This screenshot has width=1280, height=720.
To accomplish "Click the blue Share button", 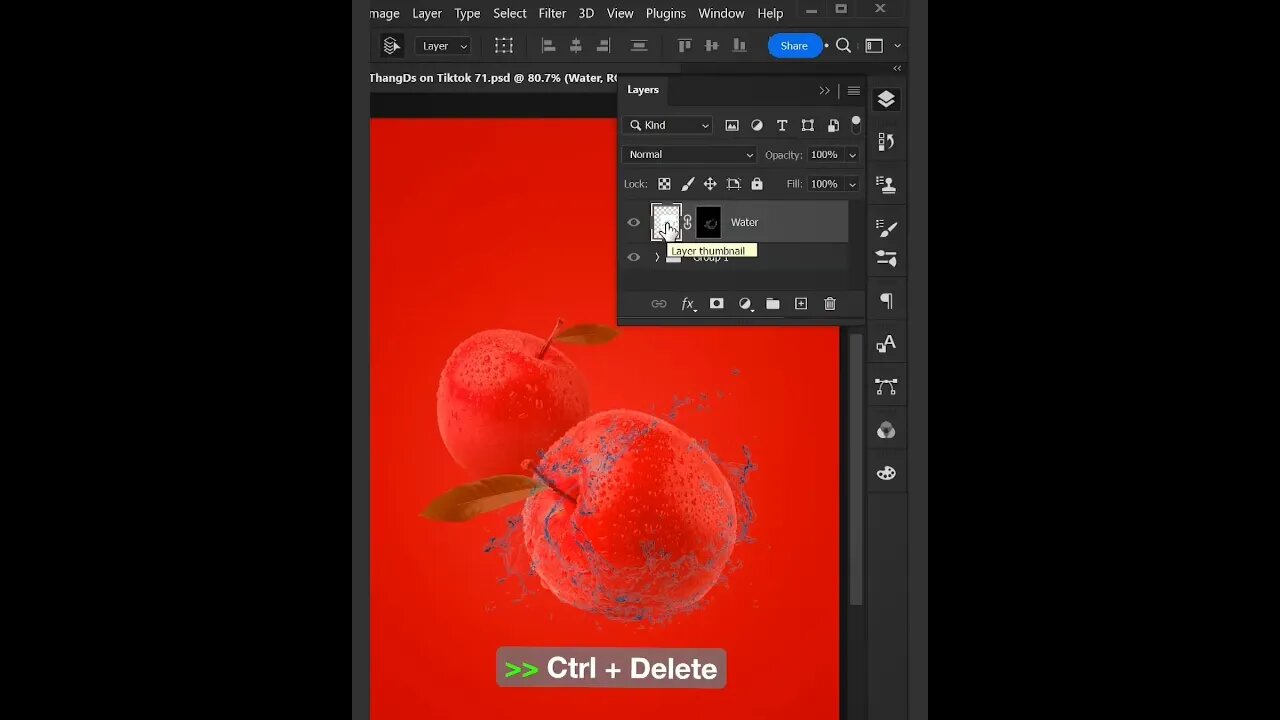I will (794, 45).
